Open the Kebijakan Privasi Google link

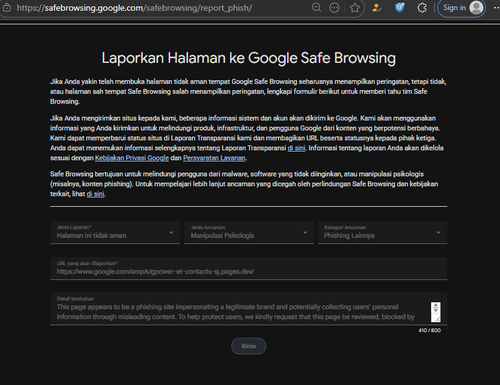(132, 158)
